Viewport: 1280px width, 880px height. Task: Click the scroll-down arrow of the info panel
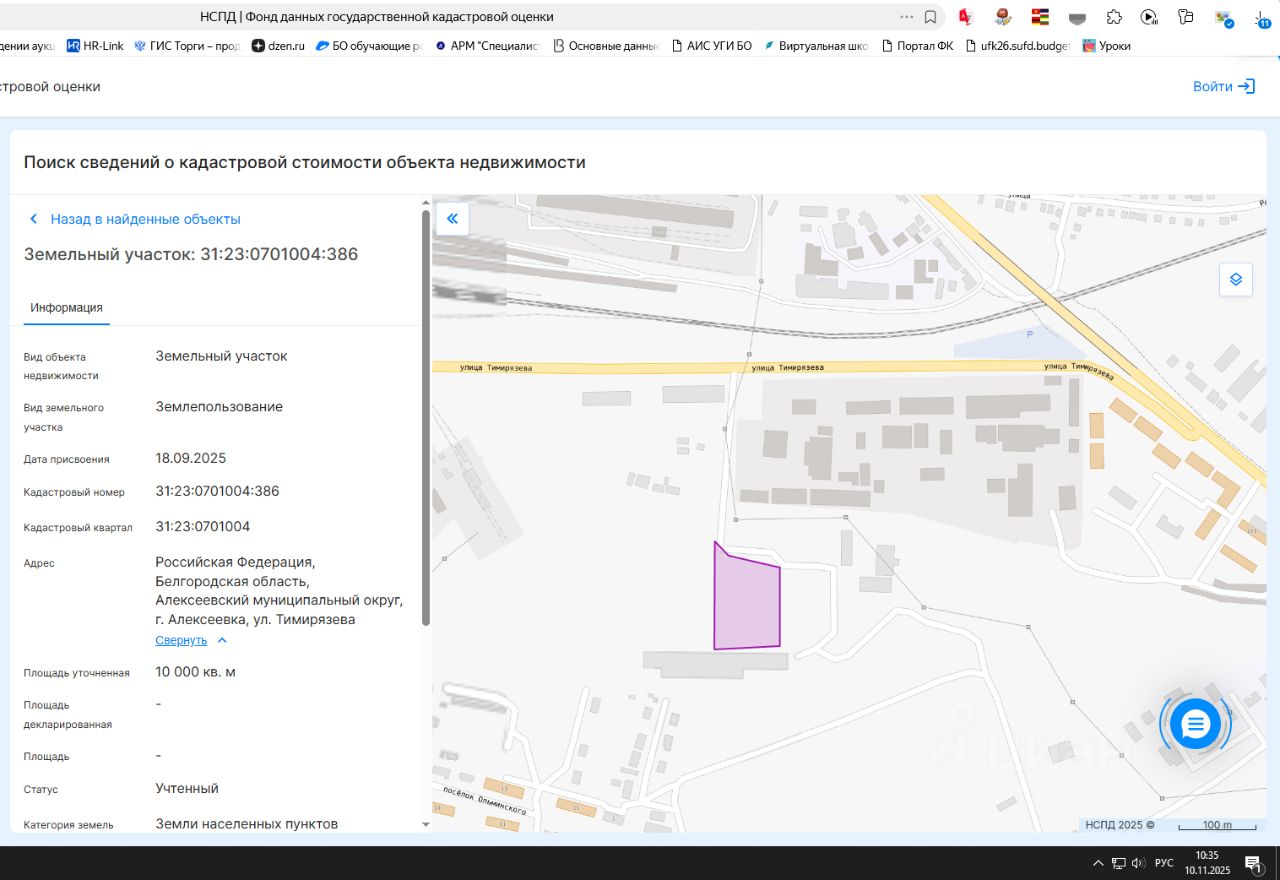point(427,824)
